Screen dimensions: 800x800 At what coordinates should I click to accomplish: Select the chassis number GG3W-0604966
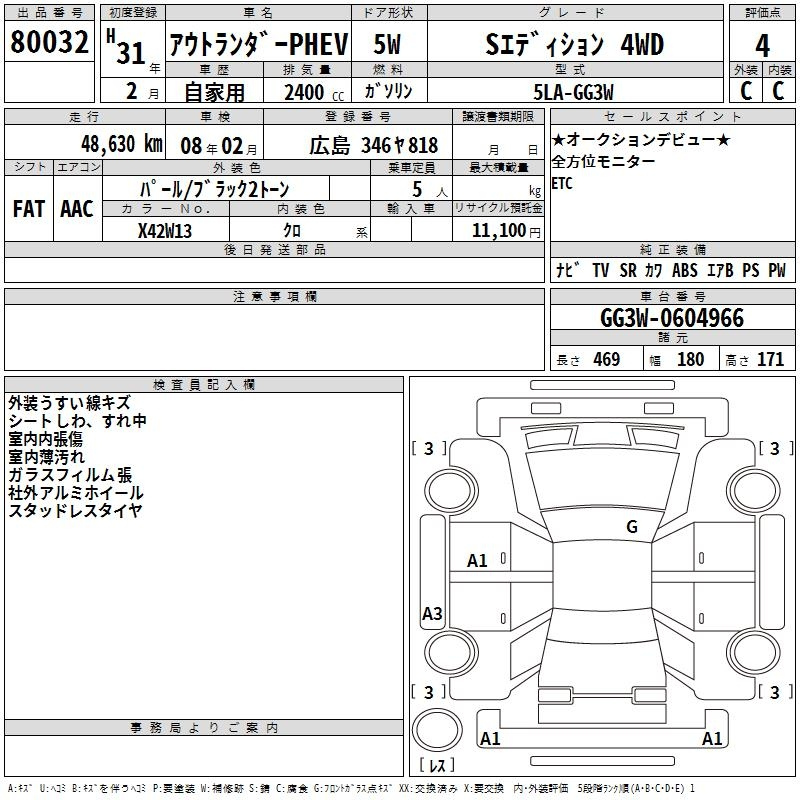click(671, 318)
